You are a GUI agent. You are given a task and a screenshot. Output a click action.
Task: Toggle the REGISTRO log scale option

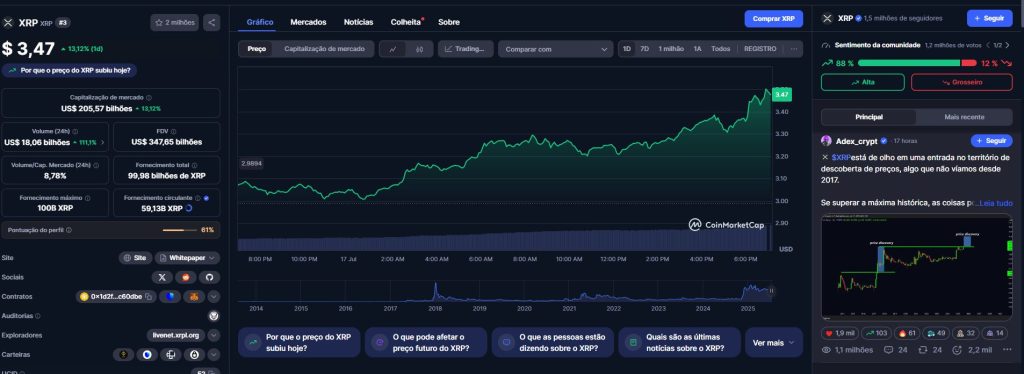click(x=760, y=49)
